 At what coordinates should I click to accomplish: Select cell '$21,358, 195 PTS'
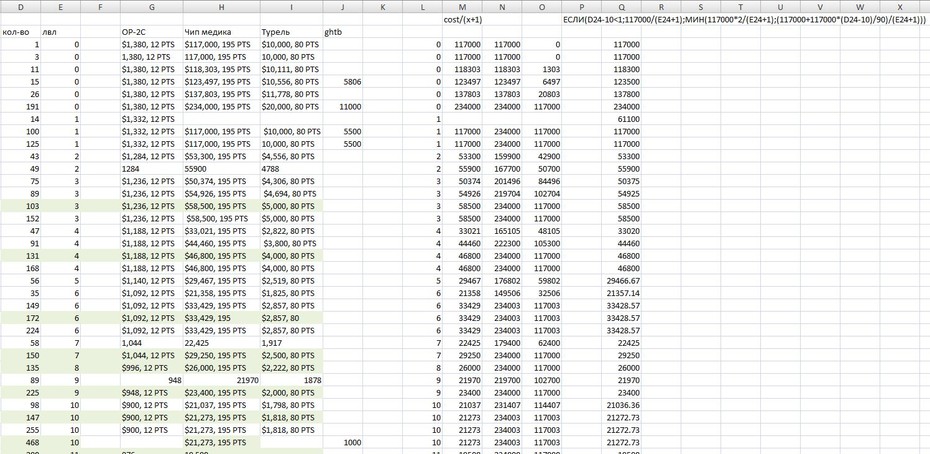pyautogui.click(x=221, y=293)
